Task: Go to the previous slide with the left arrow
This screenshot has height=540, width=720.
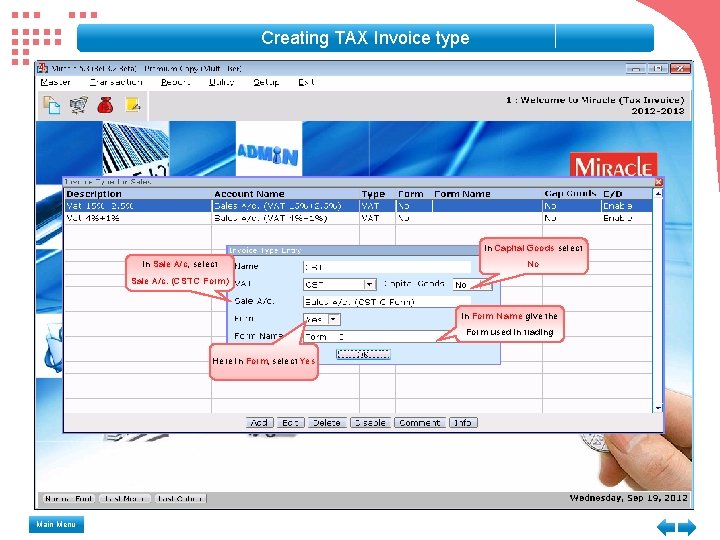Action: tap(666, 527)
